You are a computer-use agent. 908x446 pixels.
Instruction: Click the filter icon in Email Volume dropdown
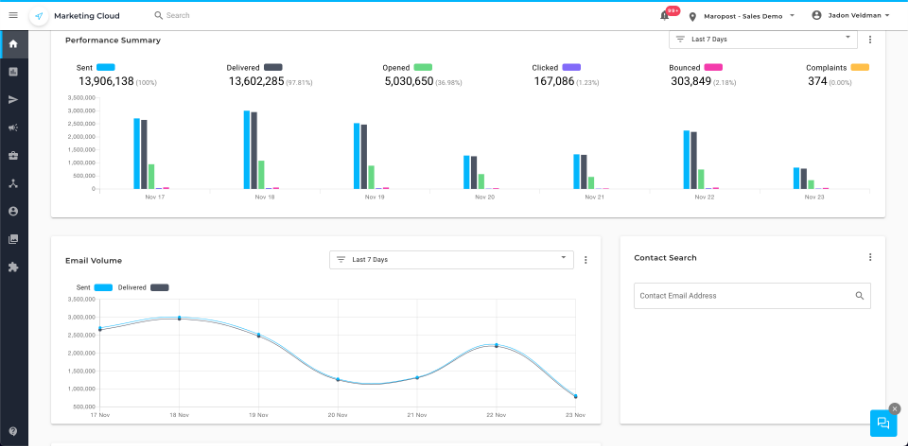tap(341, 259)
